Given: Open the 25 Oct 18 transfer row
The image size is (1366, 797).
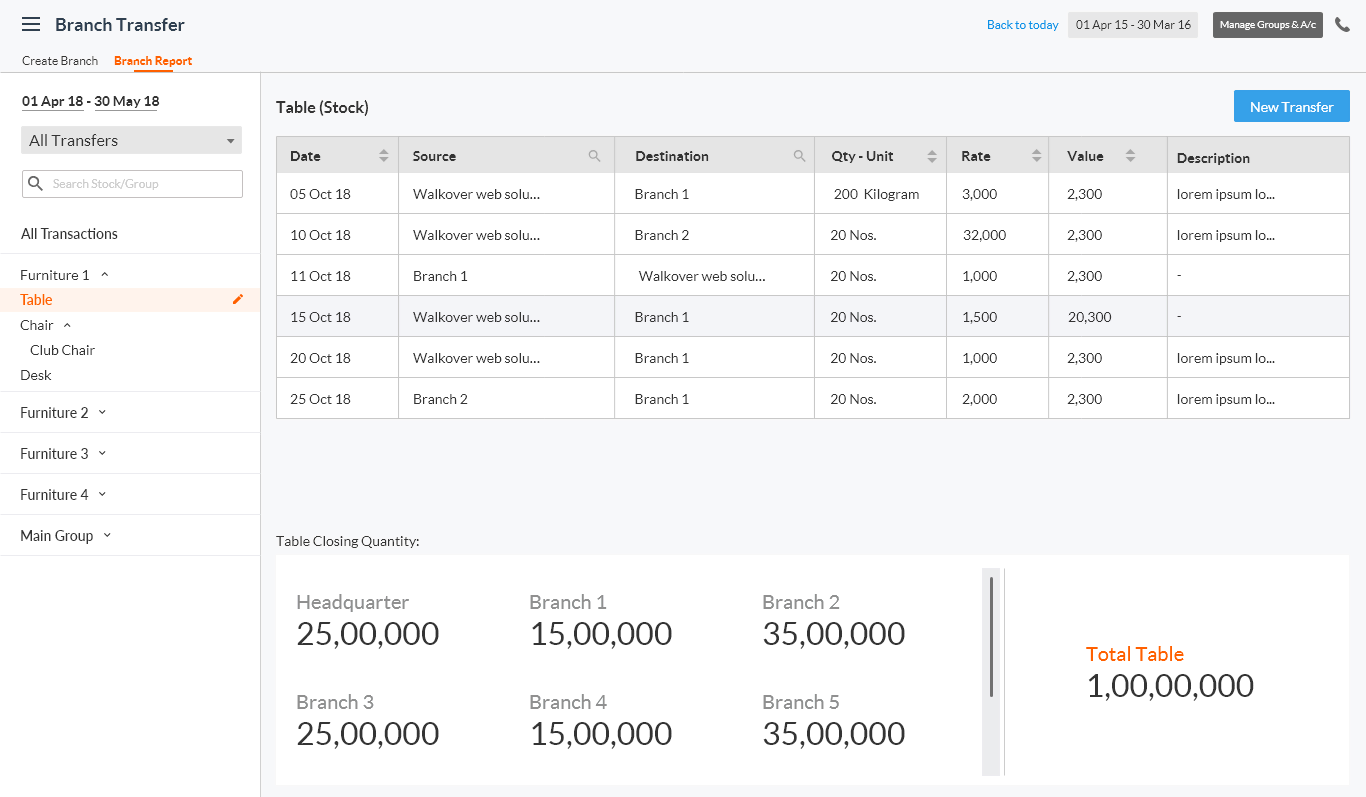Looking at the screenshot, I should coord(813,399).
